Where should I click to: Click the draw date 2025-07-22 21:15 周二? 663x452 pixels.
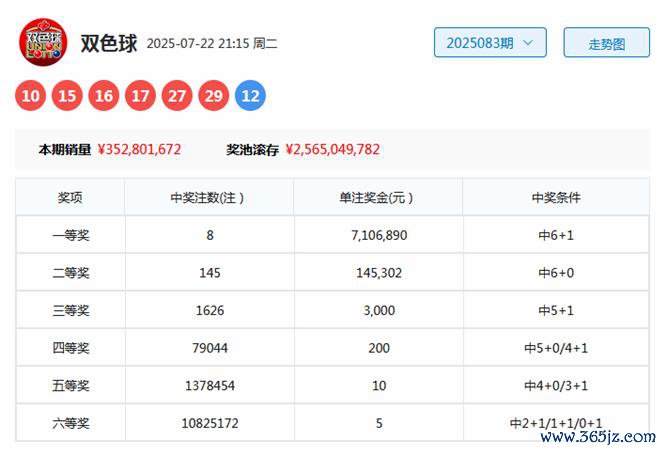pos(212,44)
